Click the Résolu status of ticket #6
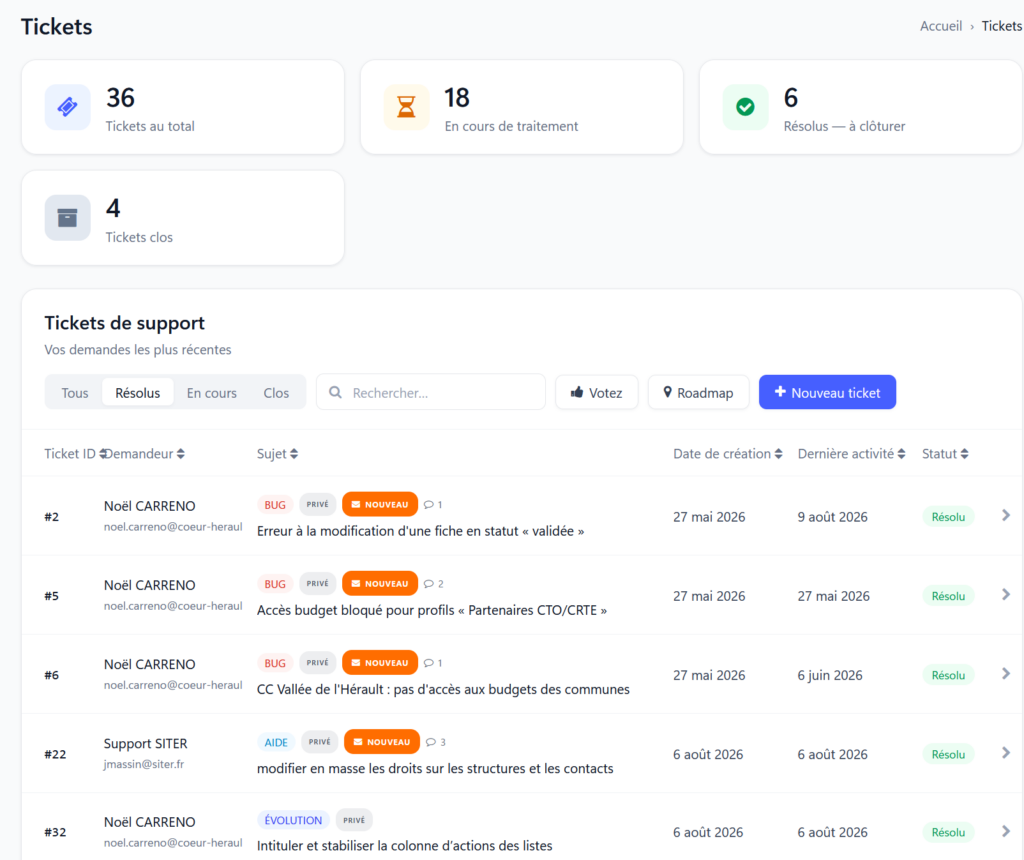 (x=948, y=675)
